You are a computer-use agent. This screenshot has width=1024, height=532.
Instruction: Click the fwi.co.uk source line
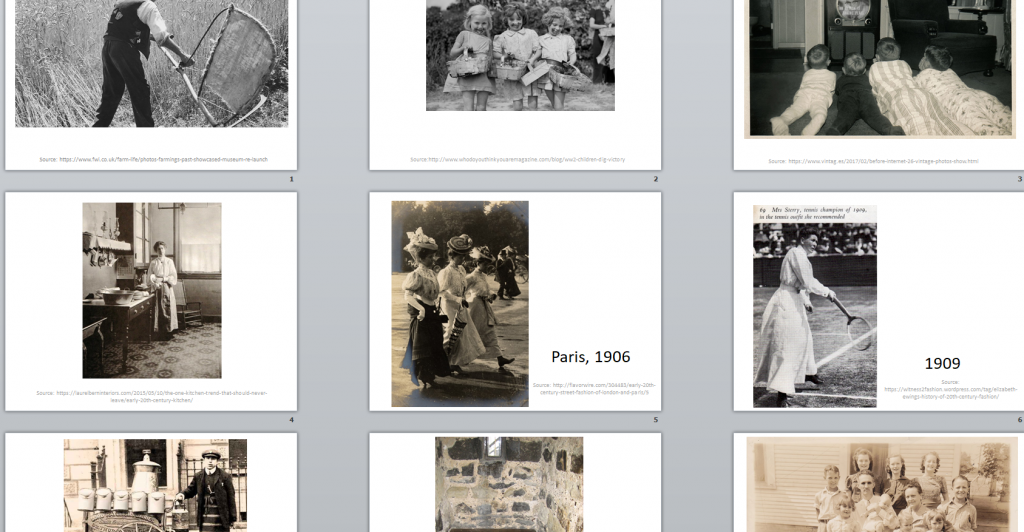click(x=153, y=159)
